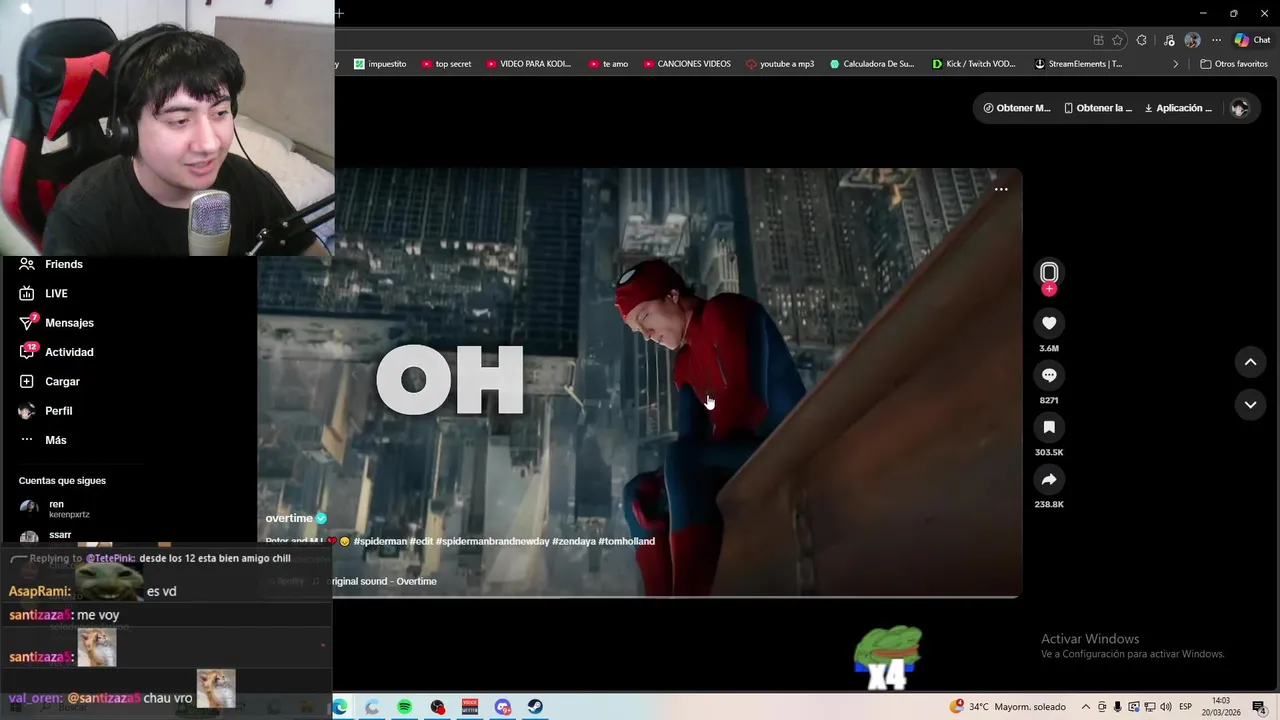Open the new browser tab plus button
1280x720 pixels.
click(x=339, y=13)
